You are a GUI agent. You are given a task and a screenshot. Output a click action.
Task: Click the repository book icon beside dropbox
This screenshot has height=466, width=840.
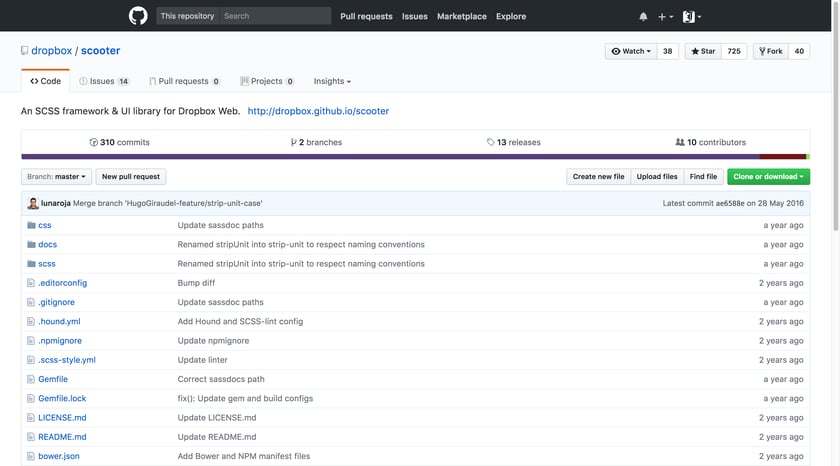[x=24, y=50]
